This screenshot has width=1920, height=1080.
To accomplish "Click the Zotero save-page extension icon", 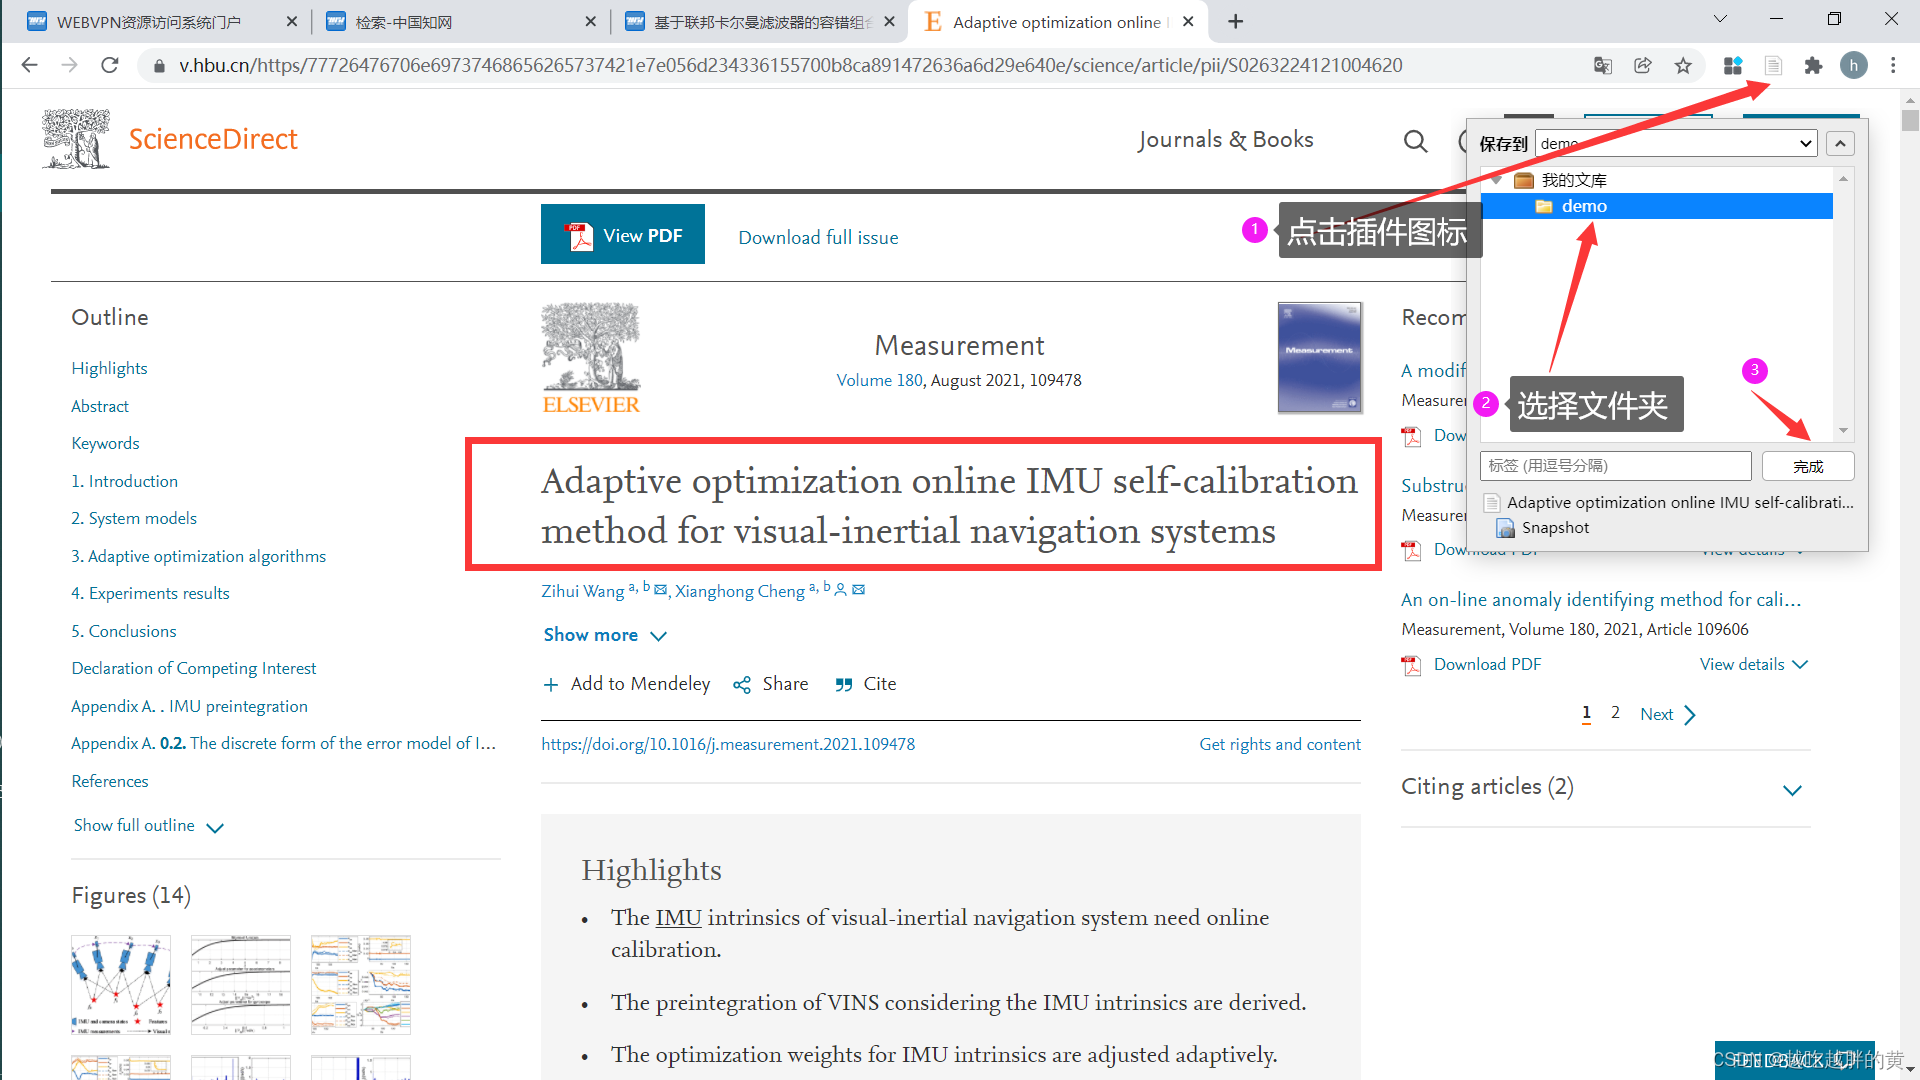I will pos(1773,66).
